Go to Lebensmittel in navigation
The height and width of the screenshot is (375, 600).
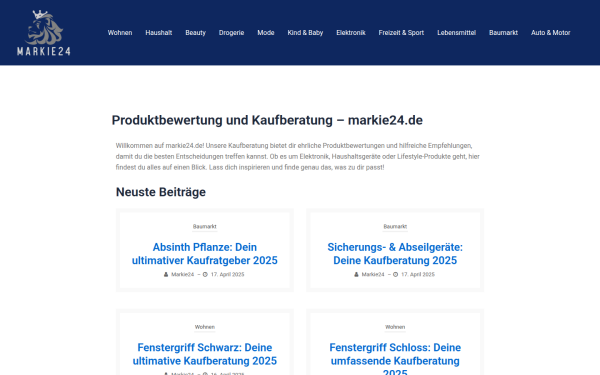[457, 33]
